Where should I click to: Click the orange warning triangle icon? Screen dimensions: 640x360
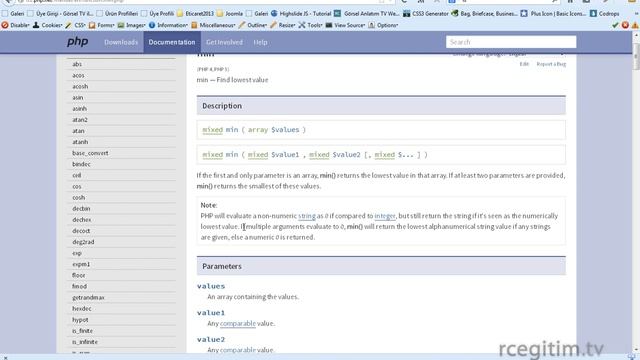(635, 25)
